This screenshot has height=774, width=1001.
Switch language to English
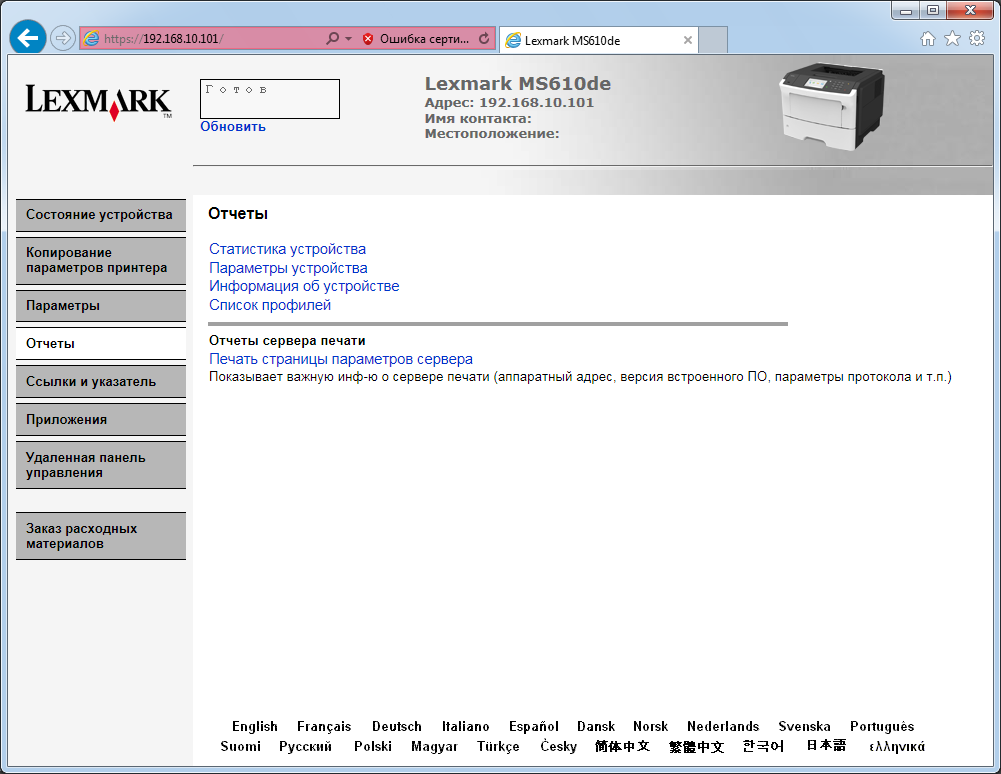255,727
